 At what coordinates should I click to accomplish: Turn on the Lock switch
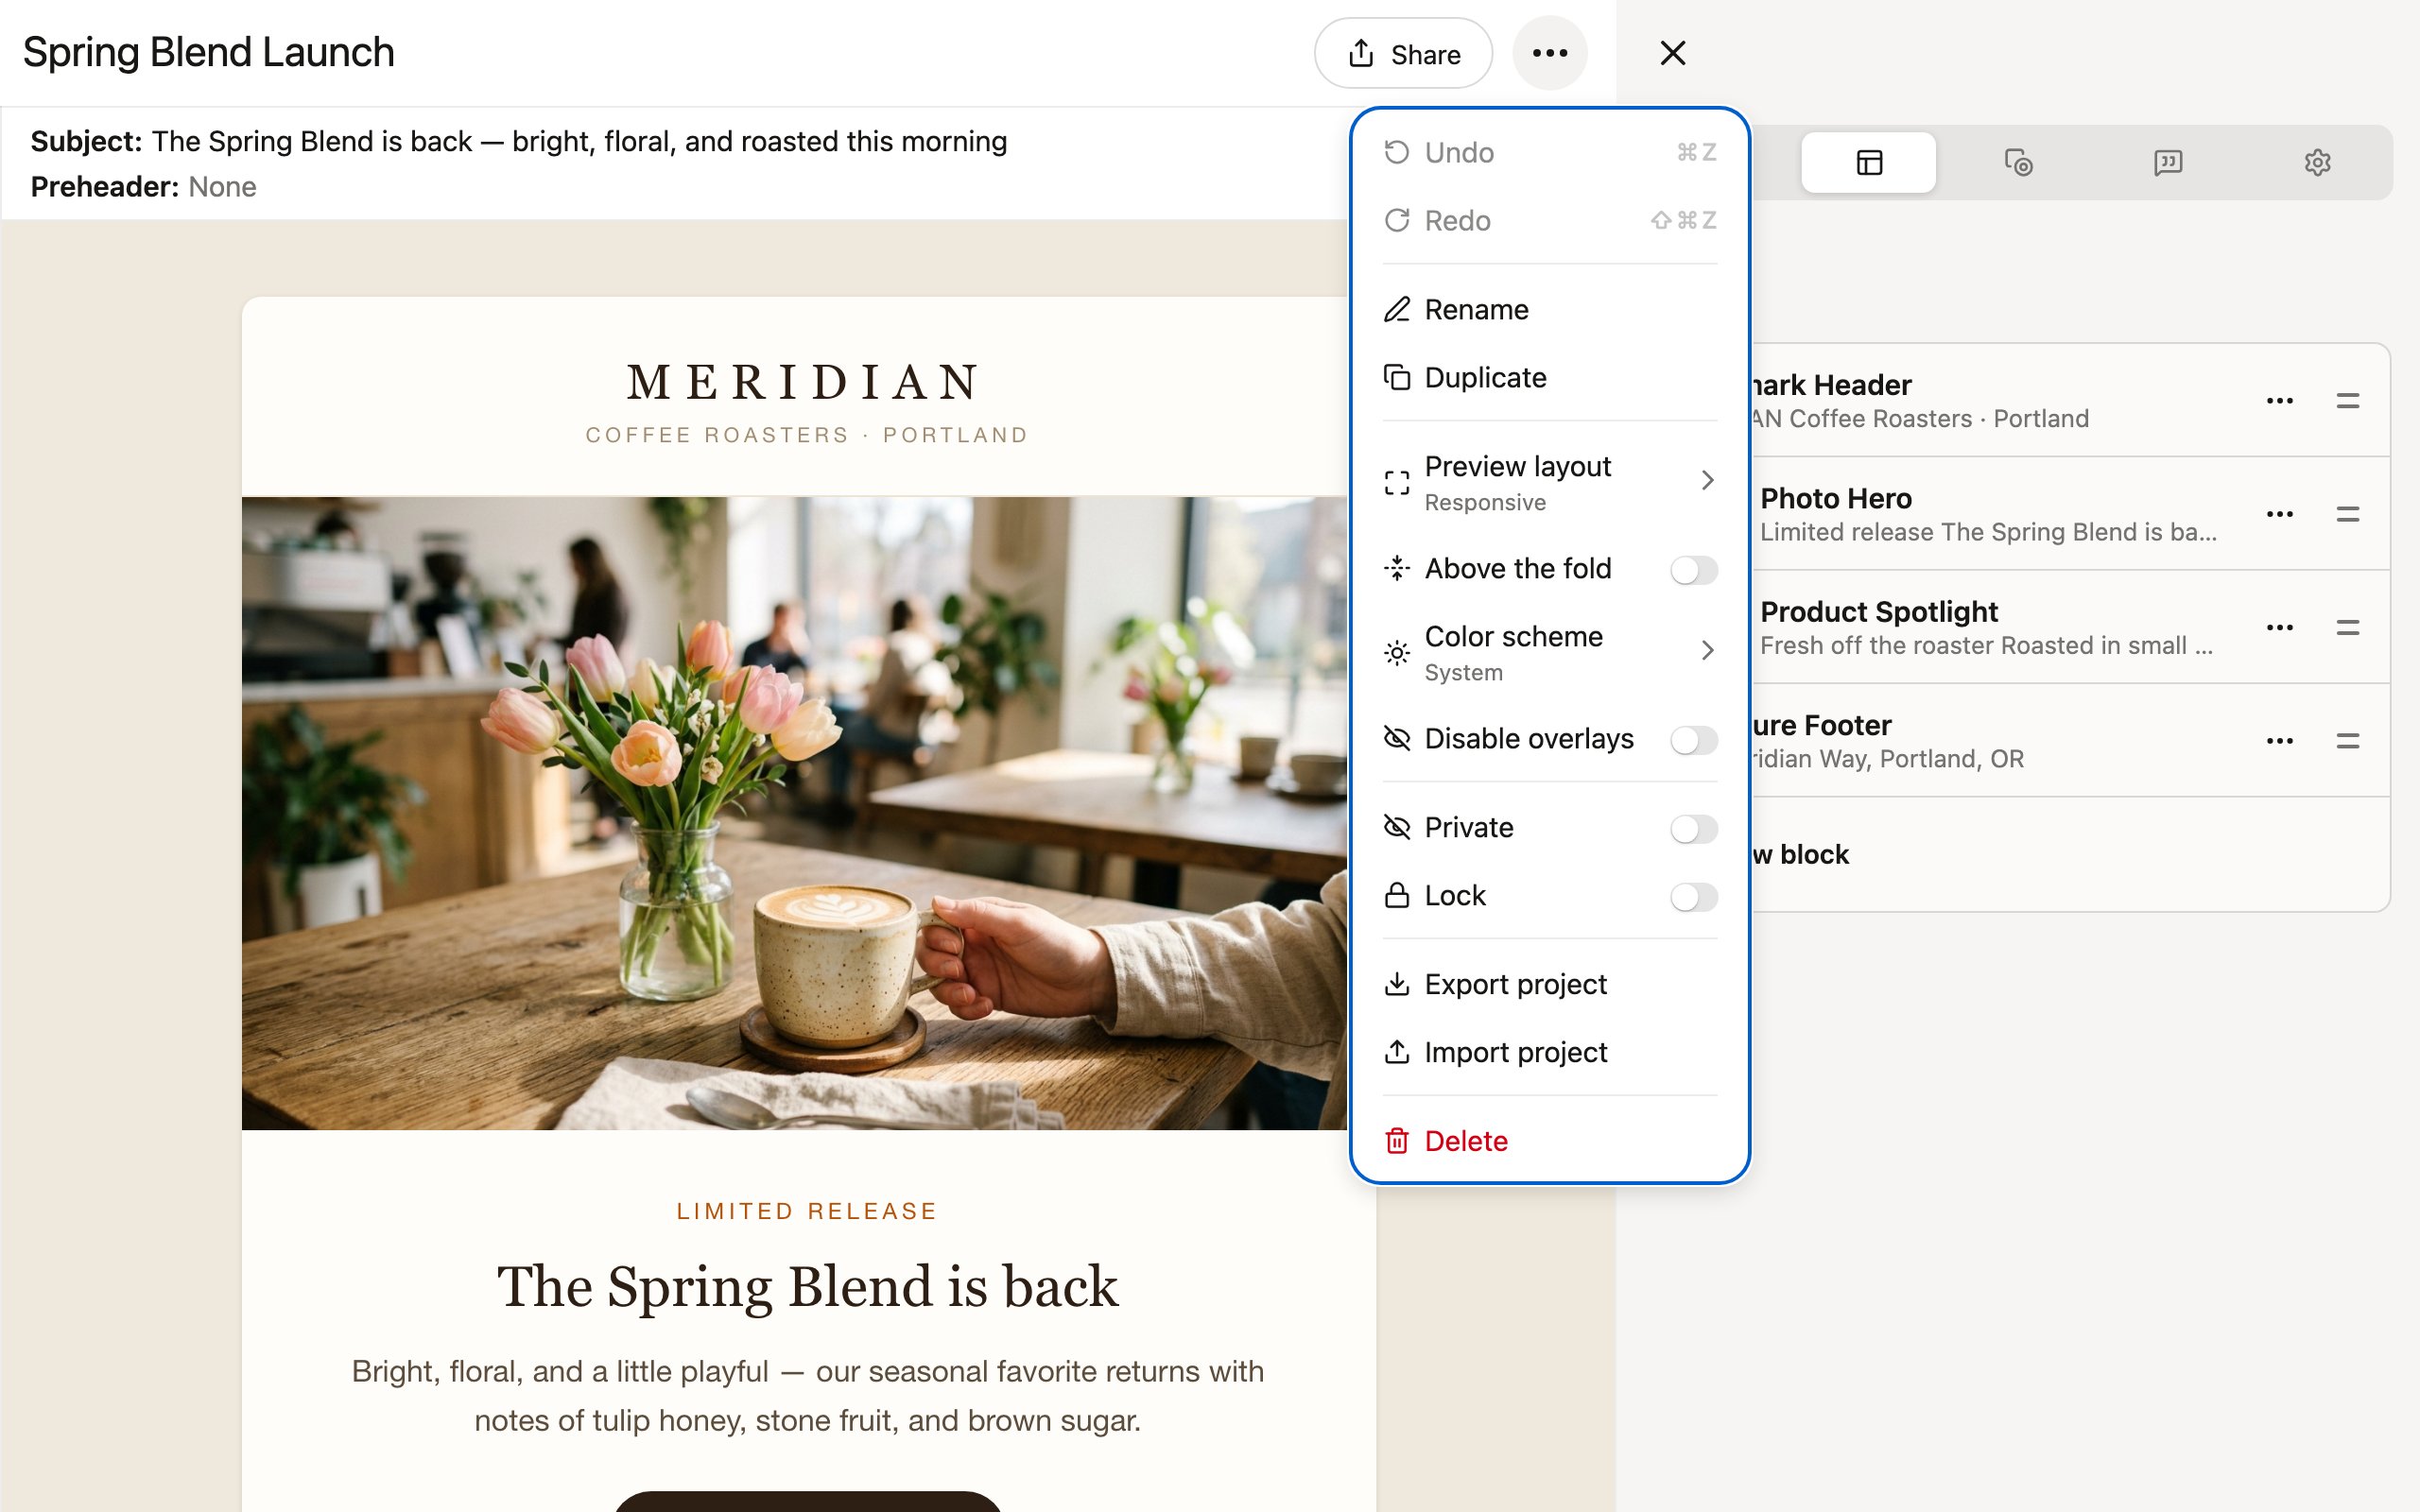click(x=1693, y=897)
